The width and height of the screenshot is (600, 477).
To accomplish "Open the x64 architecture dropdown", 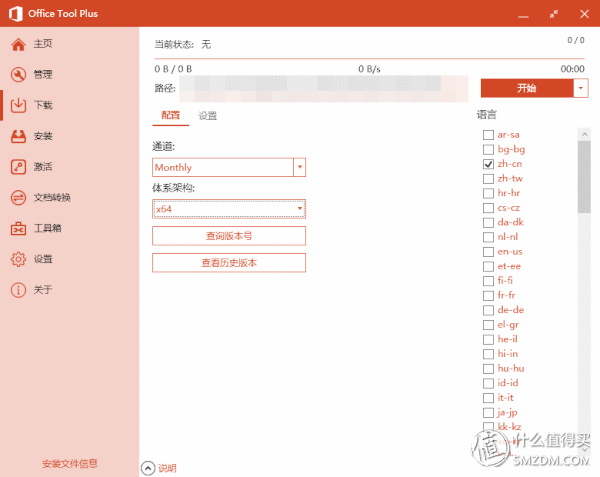I will [229, 209].
